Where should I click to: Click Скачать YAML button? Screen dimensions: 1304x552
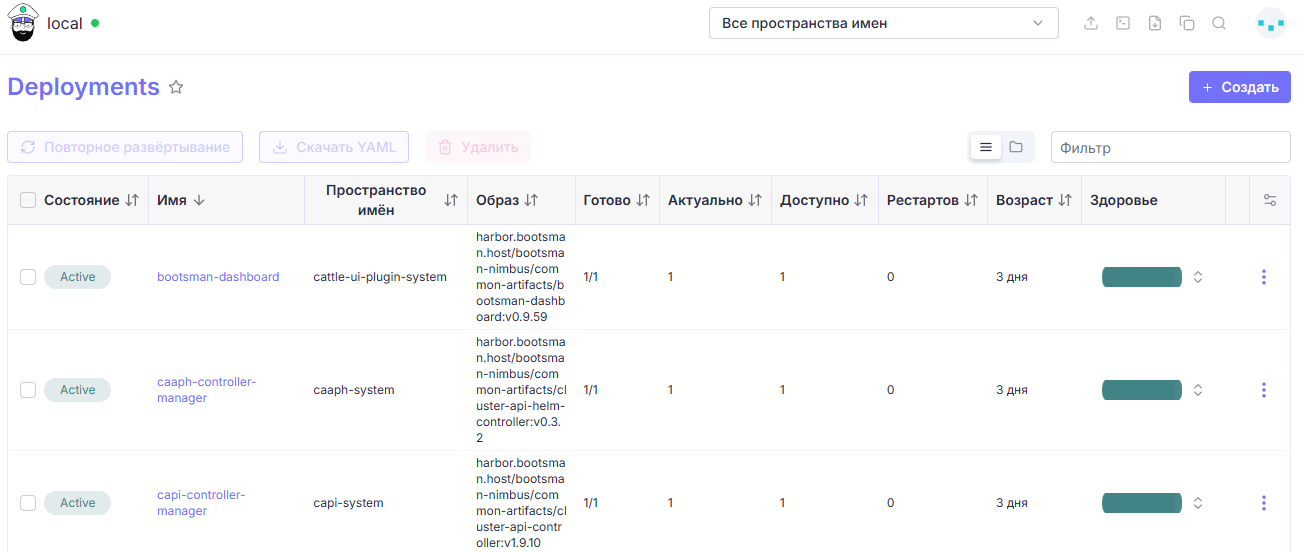[335, 147]
